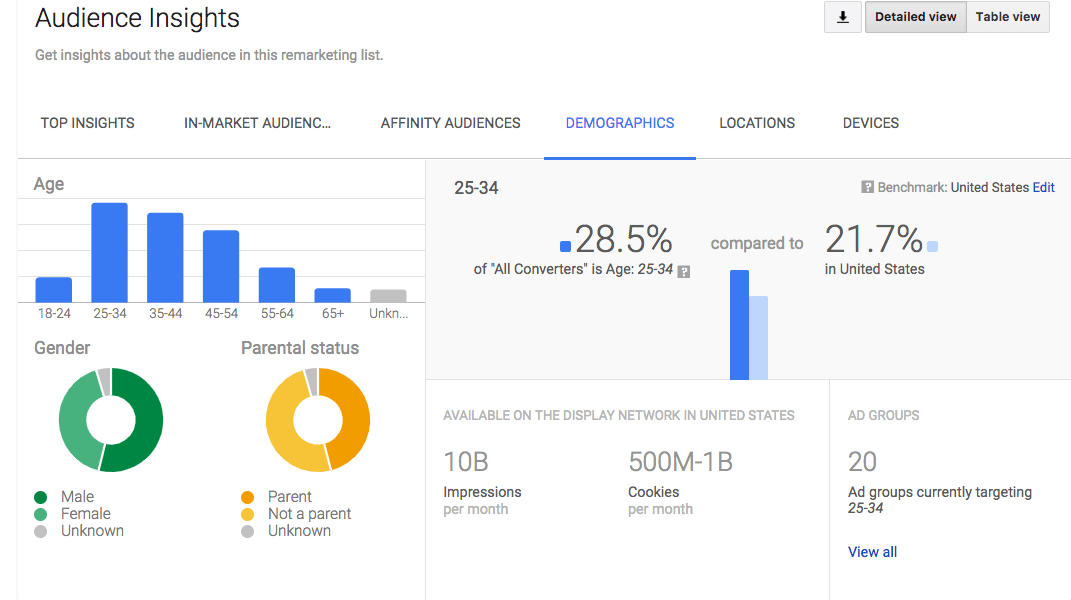1071x600 pixels.
Task: Click the download report icon
Action: (x=842, y=17)
